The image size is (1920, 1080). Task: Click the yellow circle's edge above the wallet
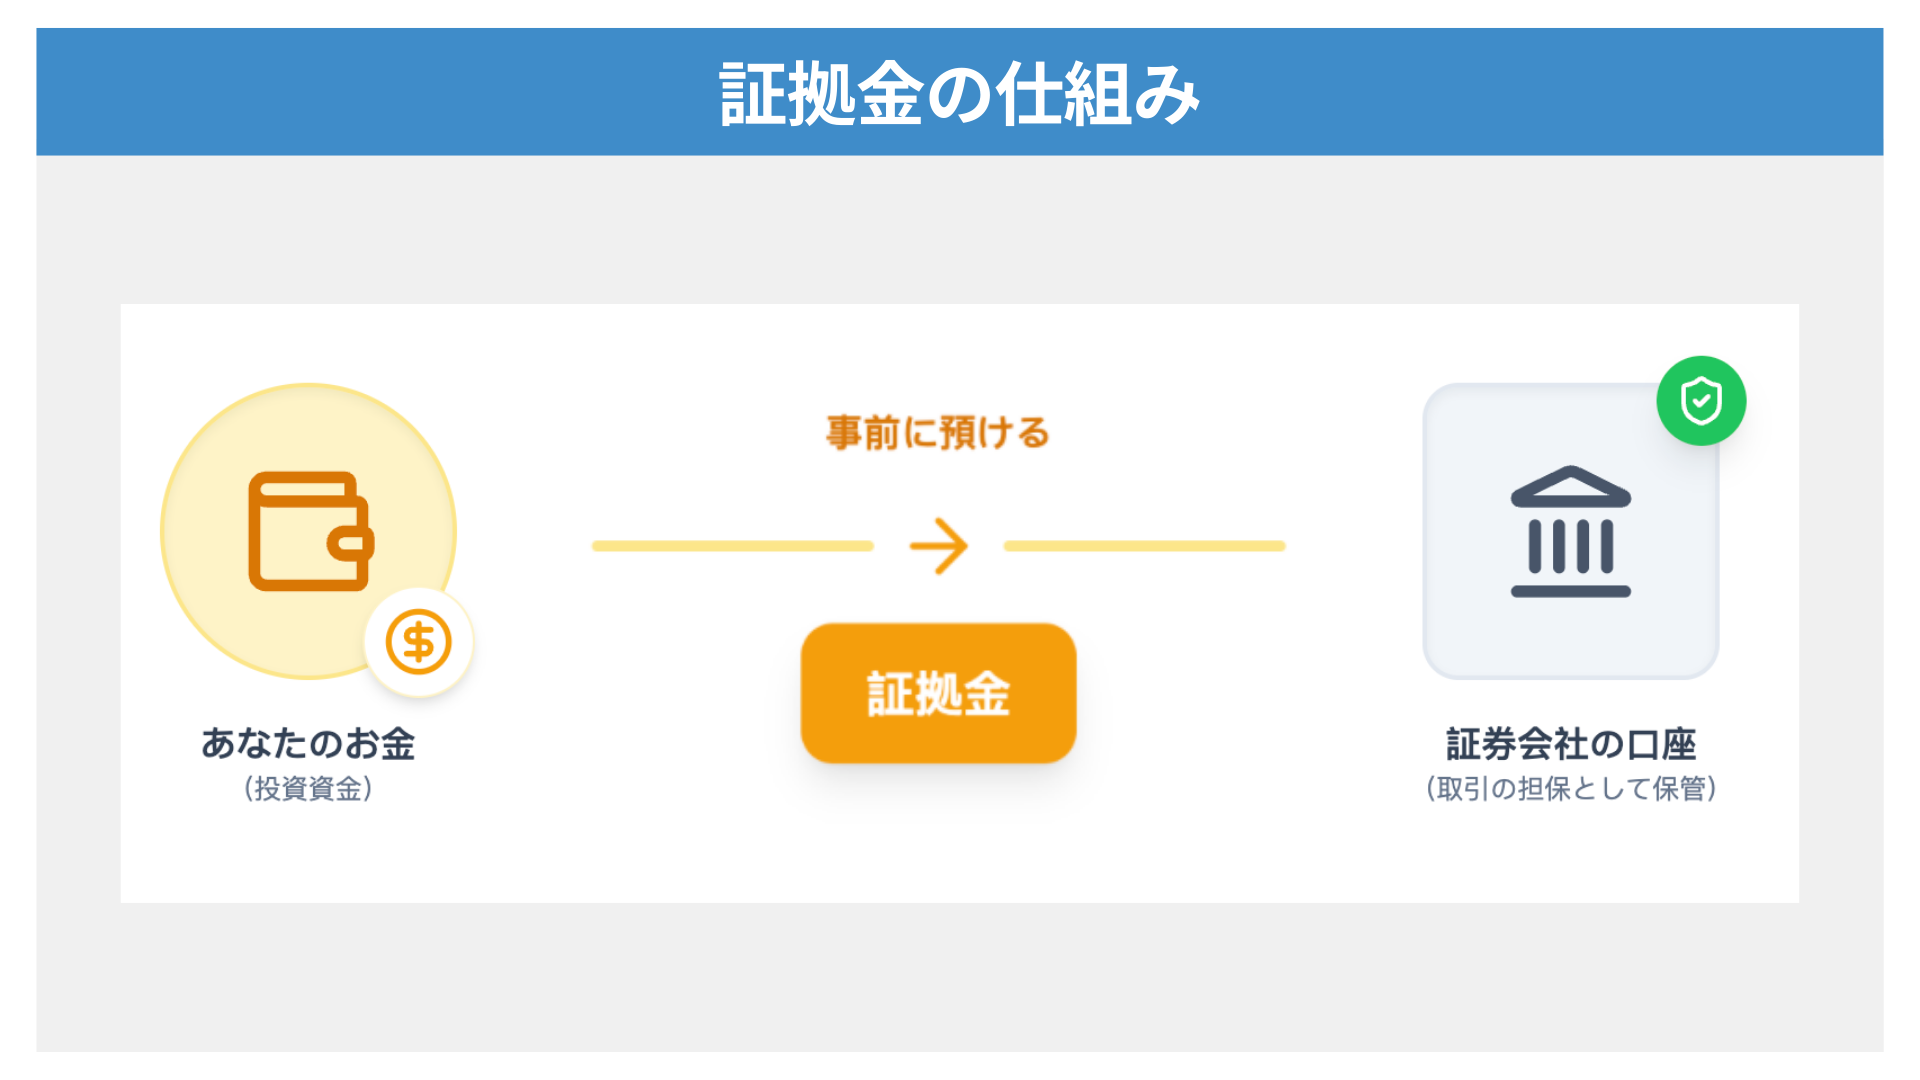point(308,386)
